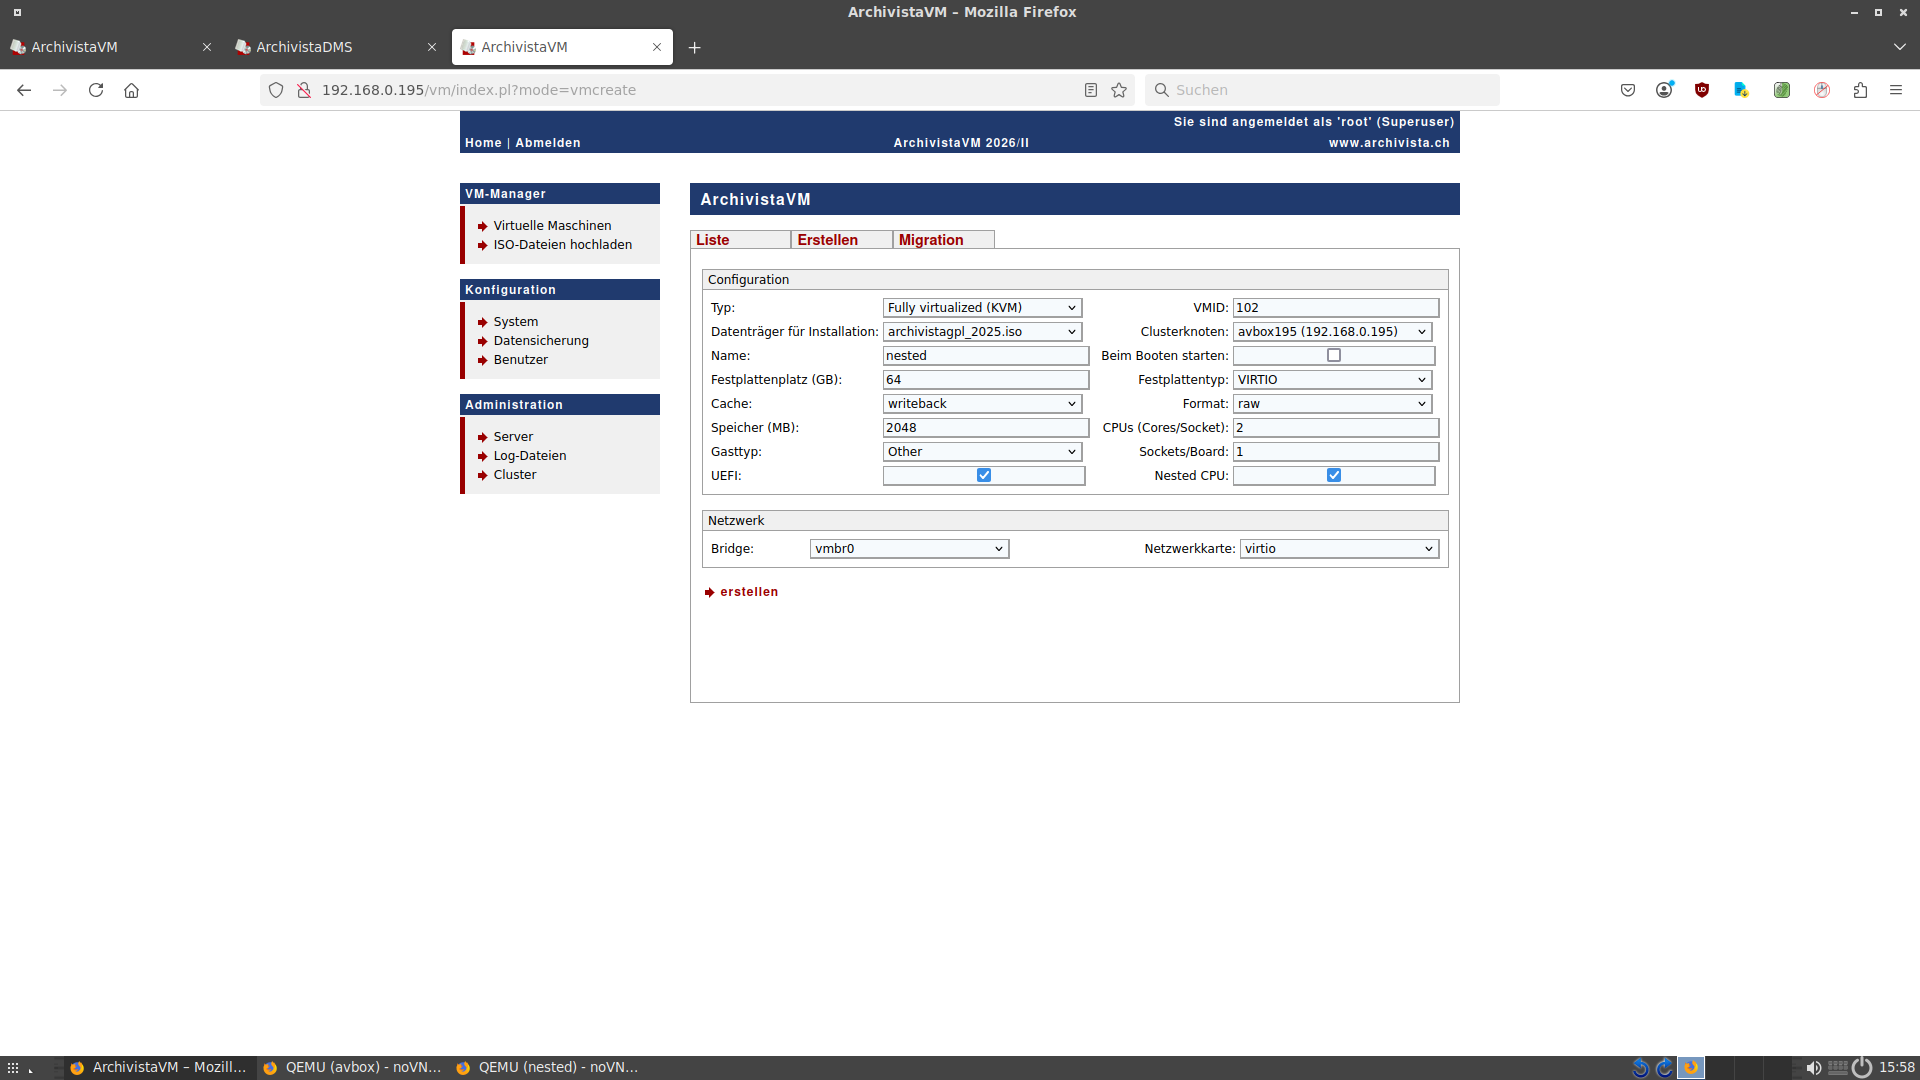Open ISO-Dateien hochladen in sidebar
The width and height of the screenshot is (1920, 1080).
click(562, 245)
